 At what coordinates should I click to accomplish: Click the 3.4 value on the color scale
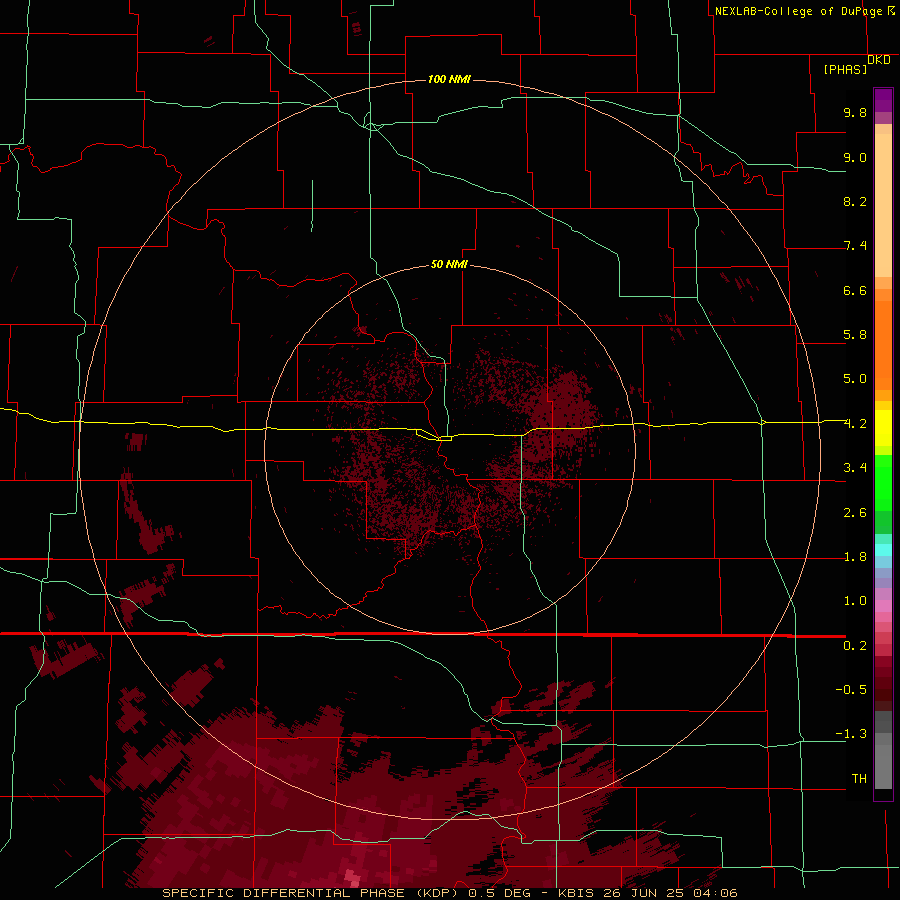pos(855,468)
